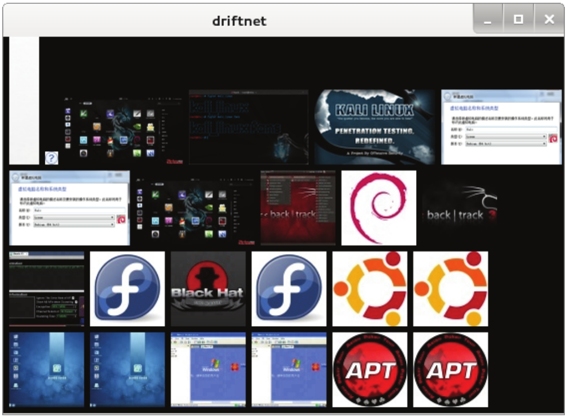Click Fedora logo right of Black Hat
The height and width of the screenshot is (418, 566).
(289, 289)
